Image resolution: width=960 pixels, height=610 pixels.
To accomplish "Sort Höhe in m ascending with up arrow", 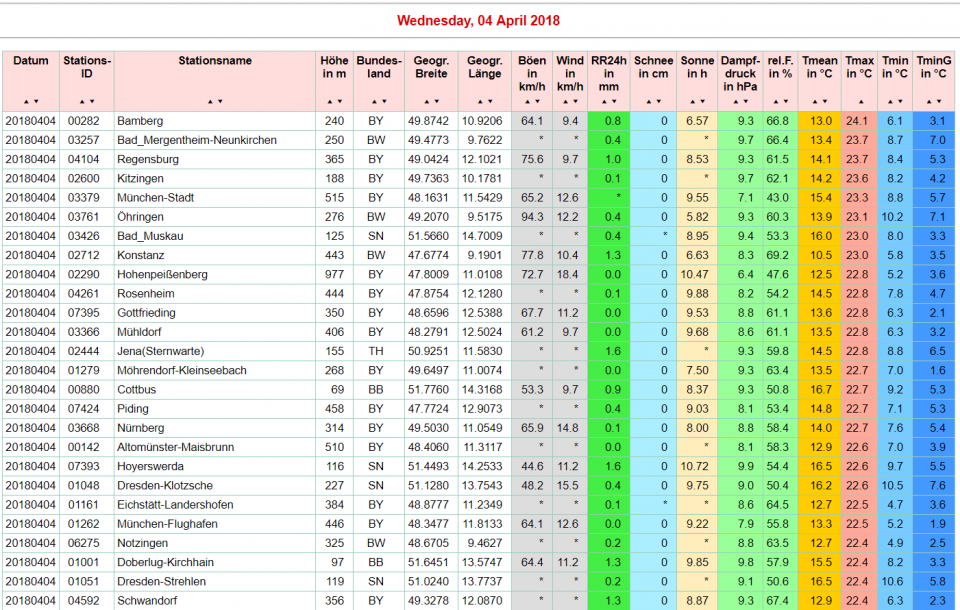I will click(x=330, y=101).
